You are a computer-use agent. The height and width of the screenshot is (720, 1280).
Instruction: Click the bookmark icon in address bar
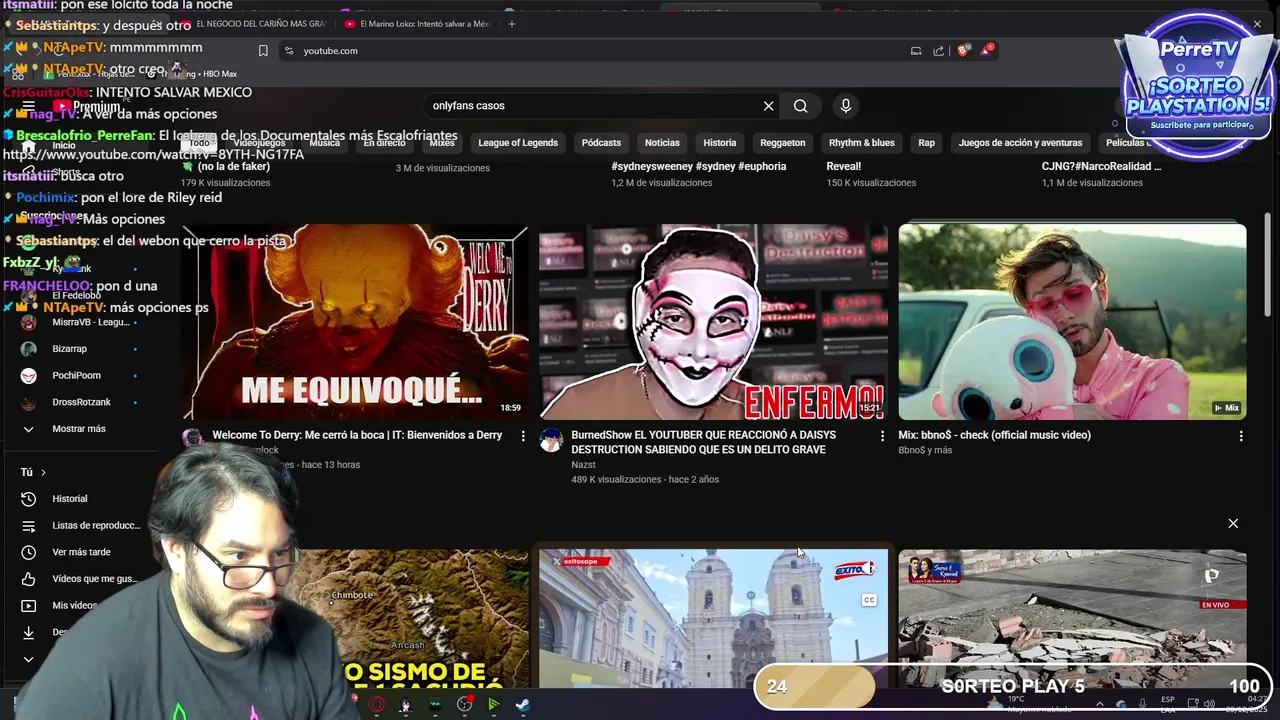(263, 51)
